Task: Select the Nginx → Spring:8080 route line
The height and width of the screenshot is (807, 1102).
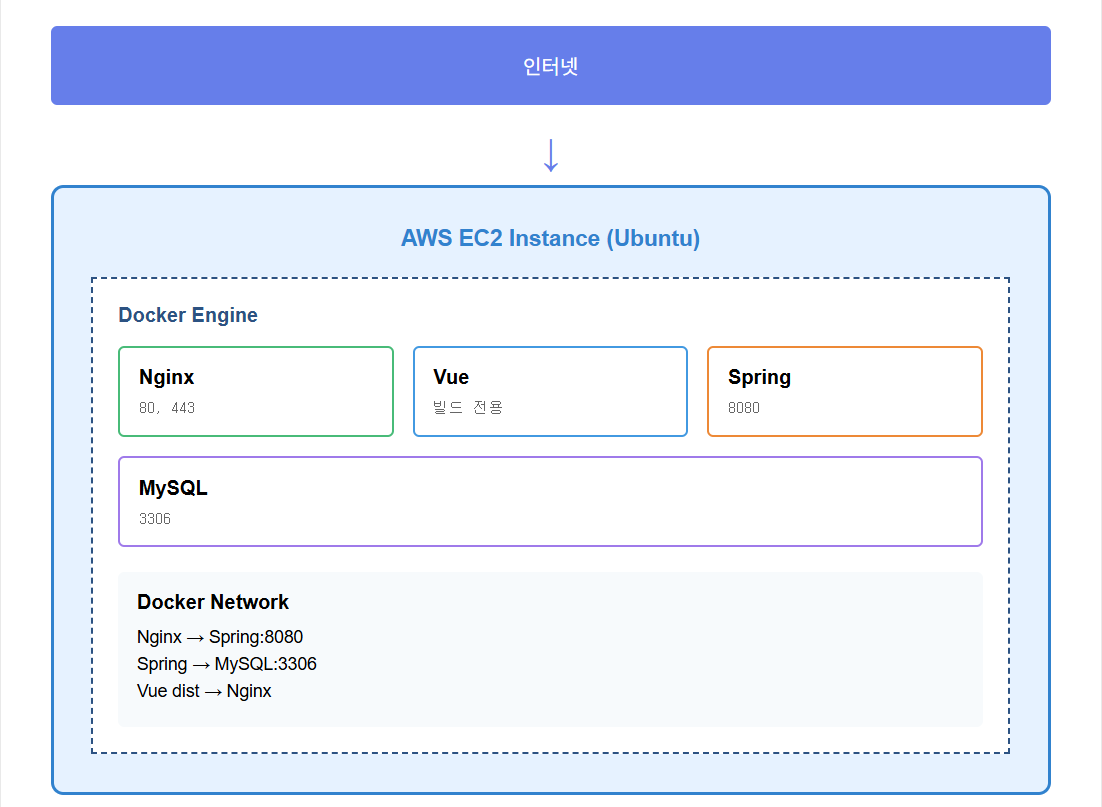Action: pyautogui.click(x=220, y=637)
